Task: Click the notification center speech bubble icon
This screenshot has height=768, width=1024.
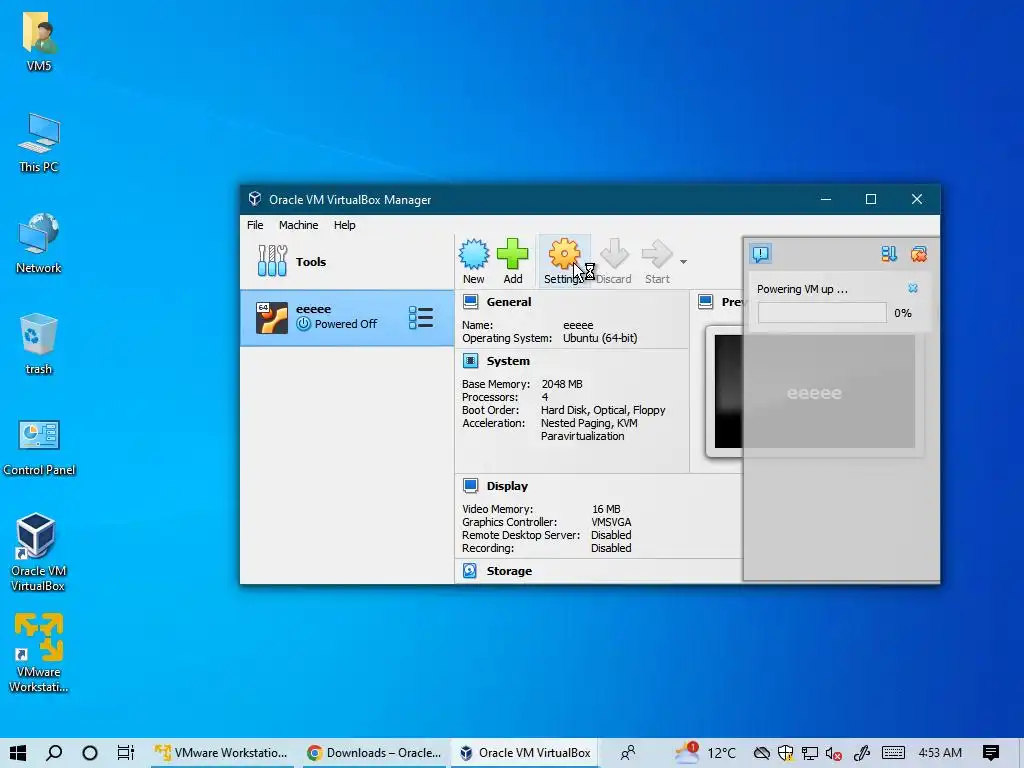Action: tap(761, 253)
